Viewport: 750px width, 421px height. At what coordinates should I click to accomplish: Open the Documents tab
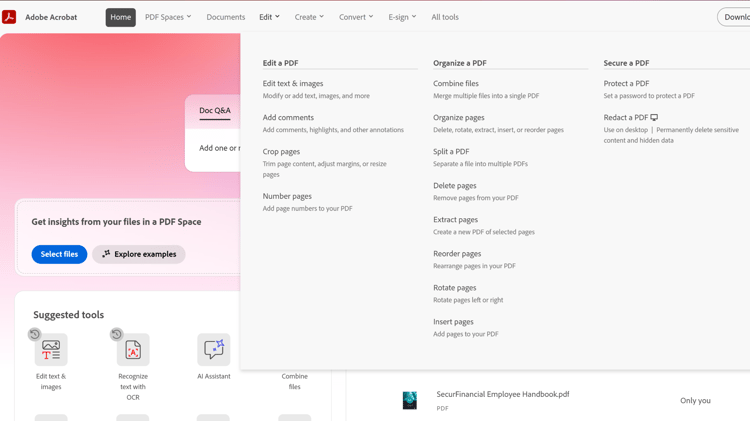[x=226, y=17]
